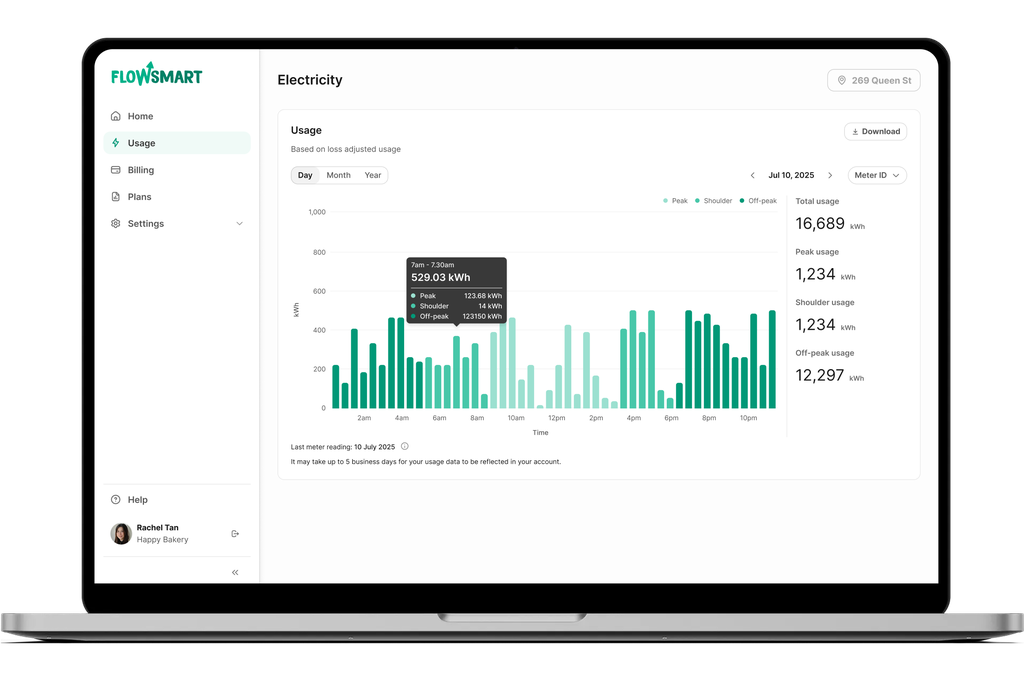The image size is (1024, 682).
Task: Collapse the sidebar with double chevron
Action: [235, 572]
